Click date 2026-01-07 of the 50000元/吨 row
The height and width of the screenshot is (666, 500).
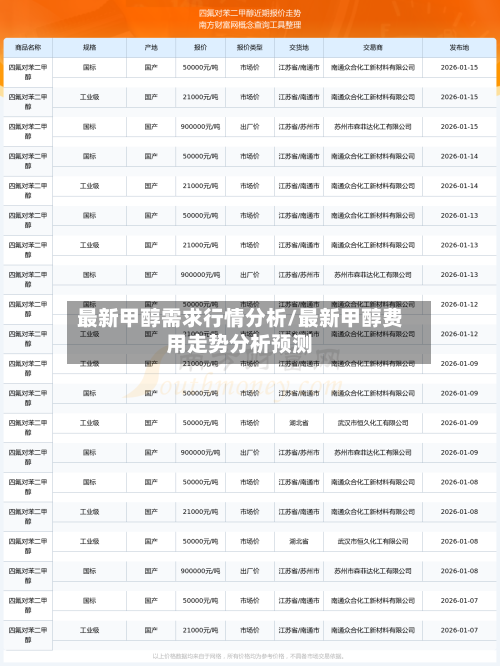click(x=459, y=601)
